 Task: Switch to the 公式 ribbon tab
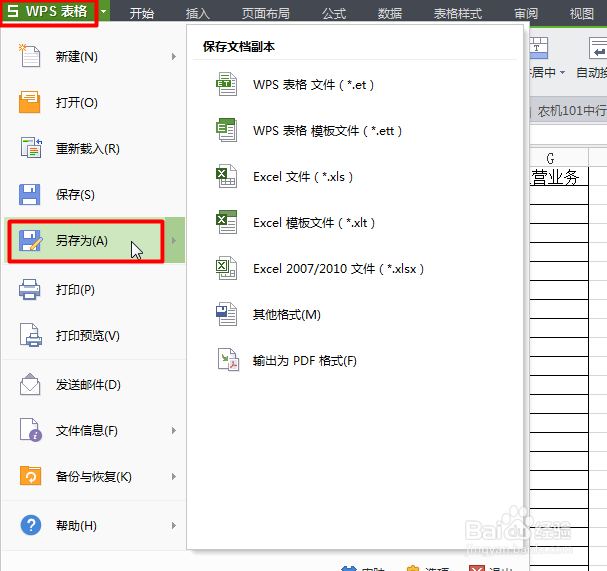point(334,14)
